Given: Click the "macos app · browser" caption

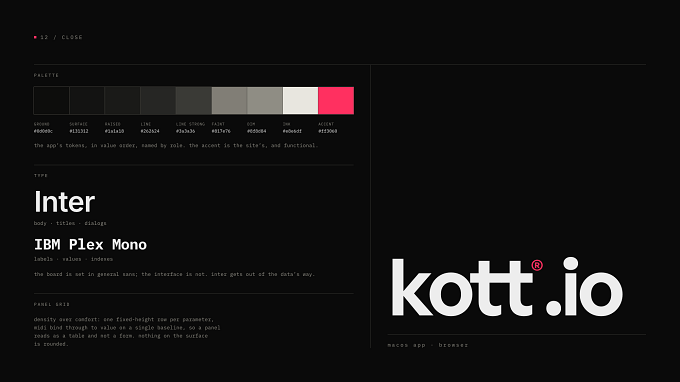Looking at the screenshot, I should click(x=428, y=345).
